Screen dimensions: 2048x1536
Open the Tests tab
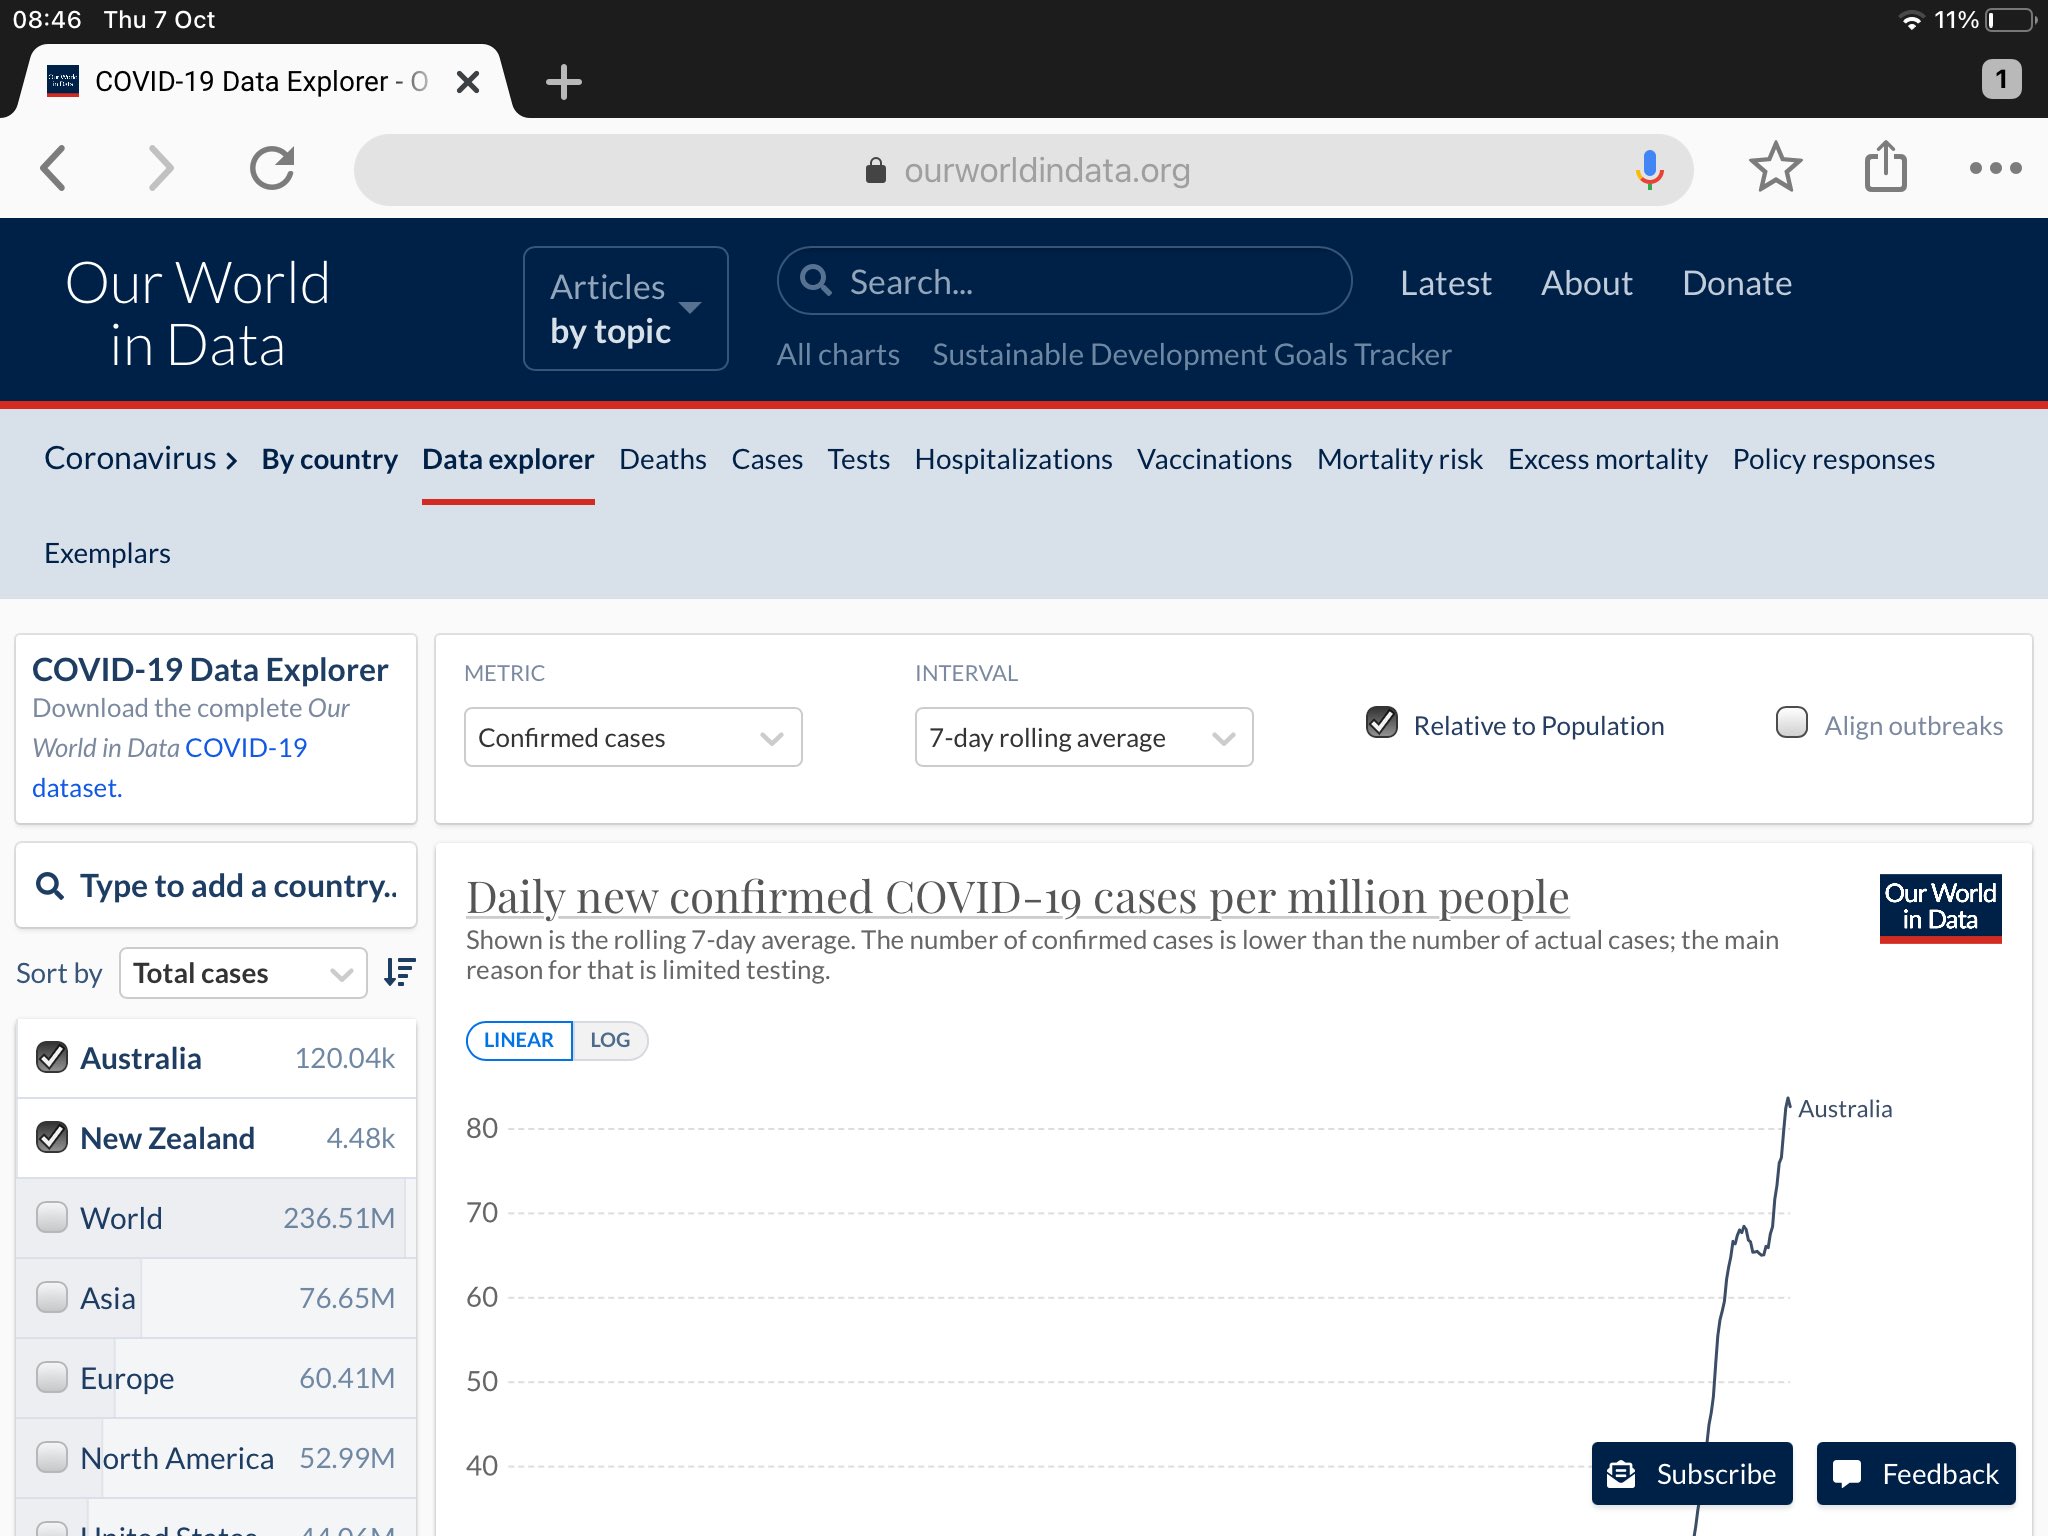pyautogui.click(x=858, y=459)
